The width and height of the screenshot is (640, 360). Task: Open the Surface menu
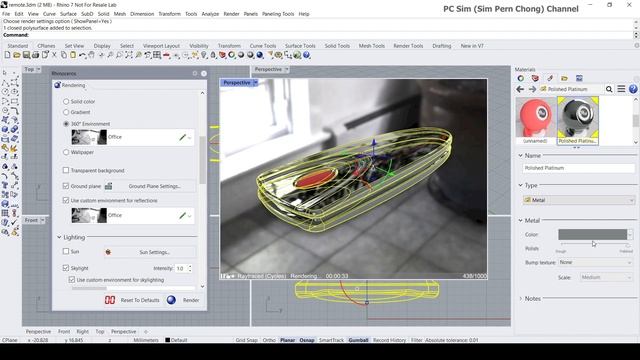click(x=68, y=14)
